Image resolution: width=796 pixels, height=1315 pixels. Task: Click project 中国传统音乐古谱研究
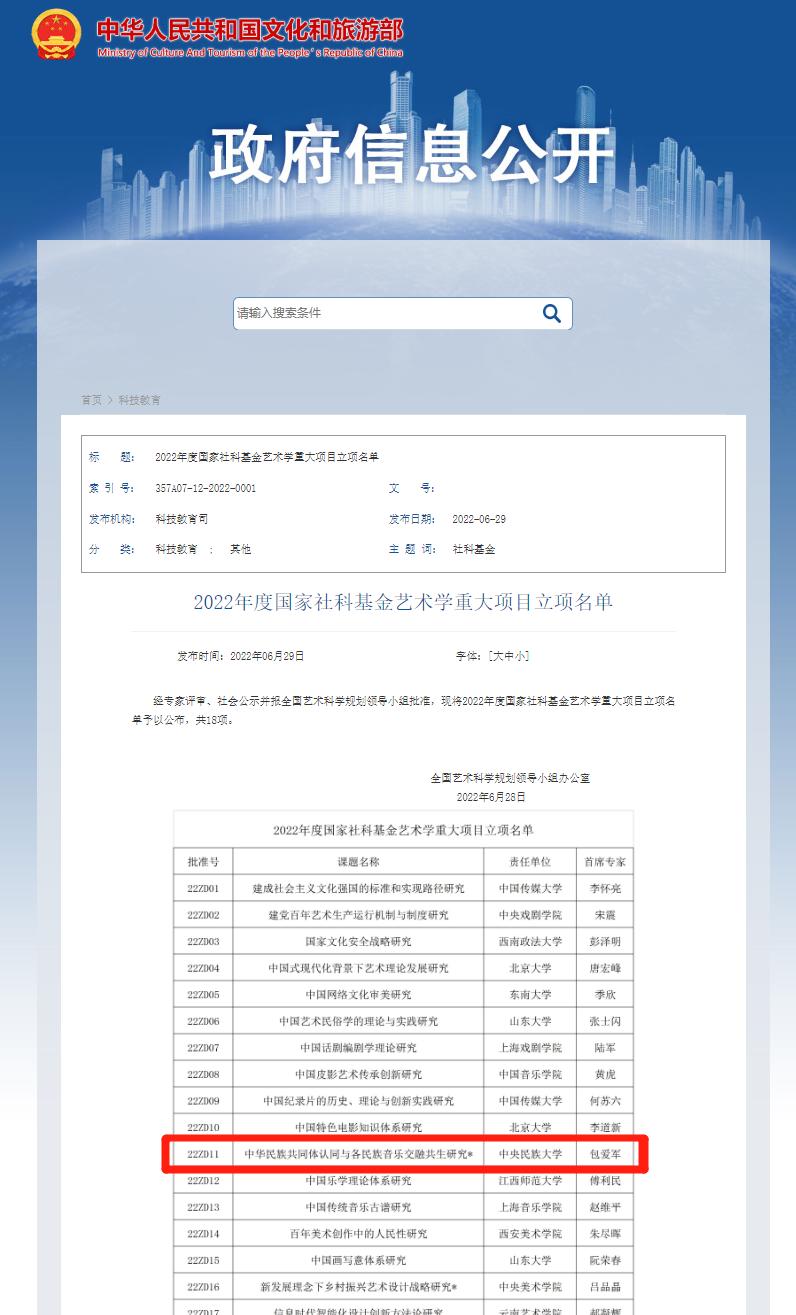point(358,1207)
